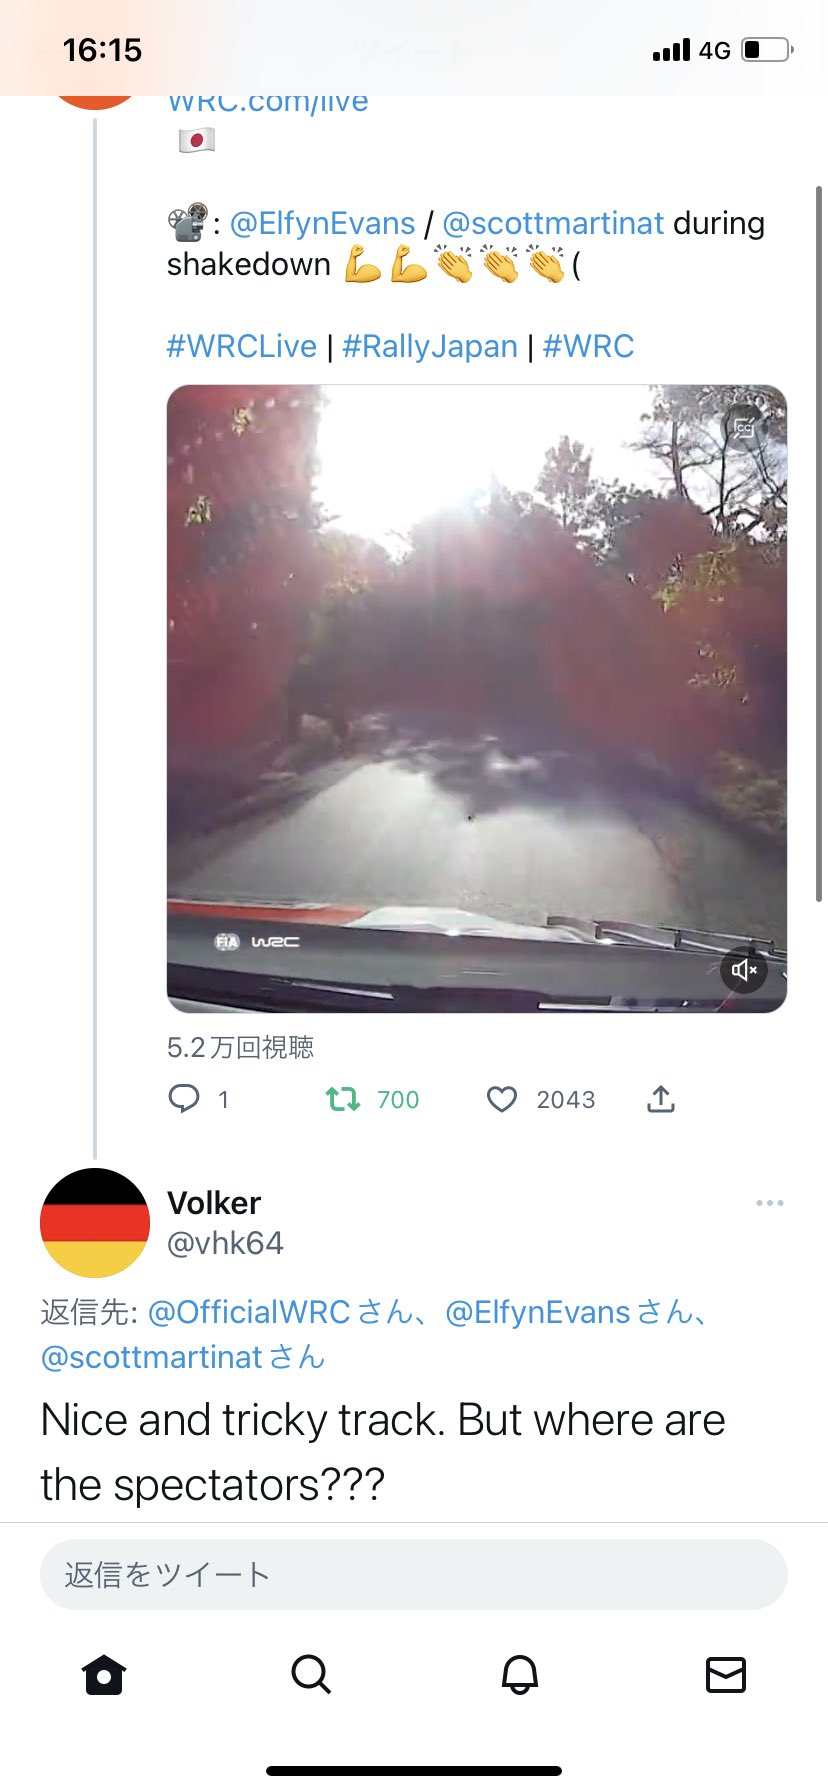Viewport: 828px width, 1792px height.
Task: Open the Search magnifier tab
Action: [x=311, y=1674]
